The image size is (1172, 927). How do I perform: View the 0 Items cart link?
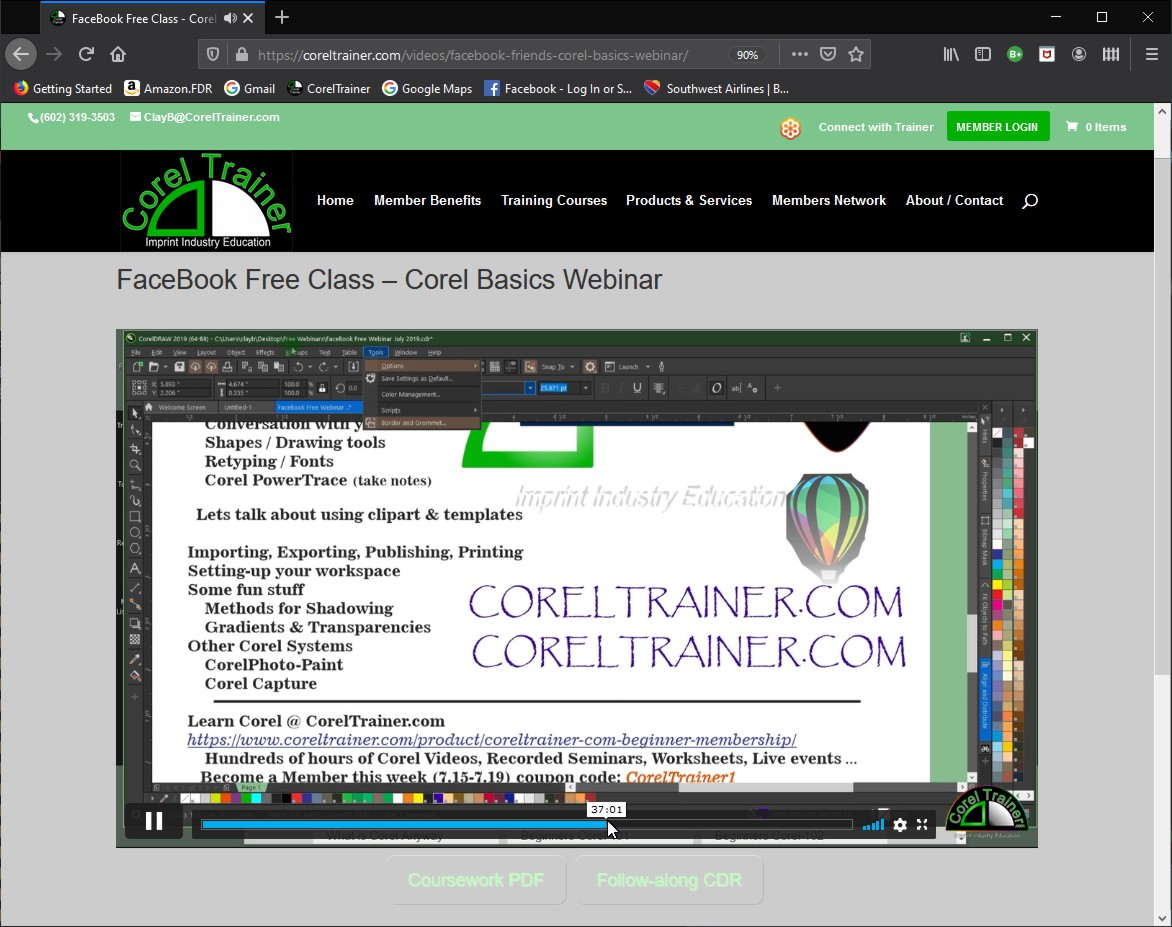(1105, 127)
